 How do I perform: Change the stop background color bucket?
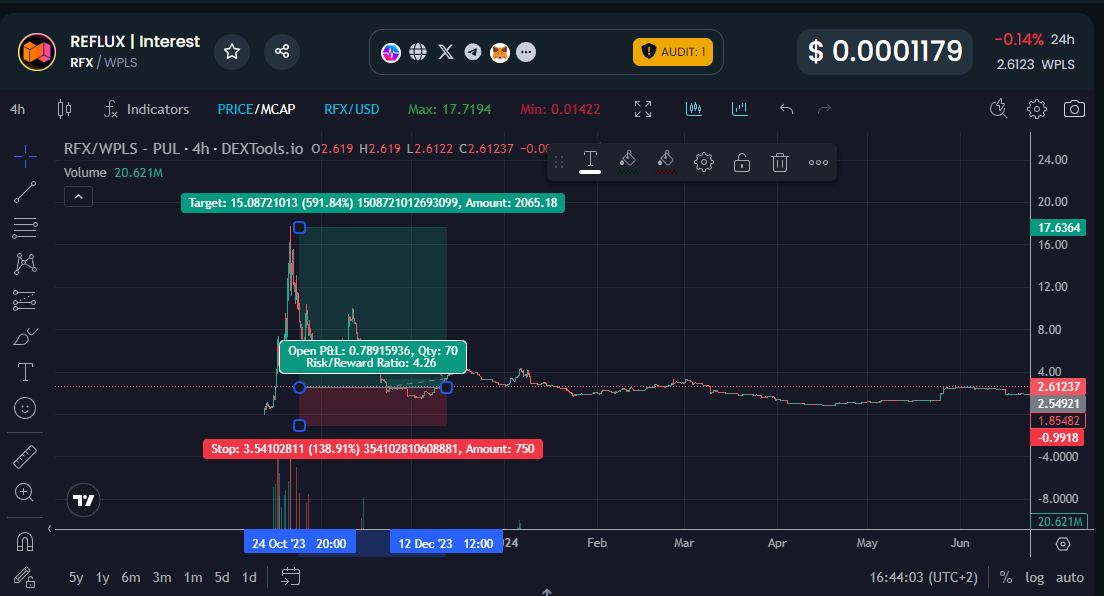665,162
